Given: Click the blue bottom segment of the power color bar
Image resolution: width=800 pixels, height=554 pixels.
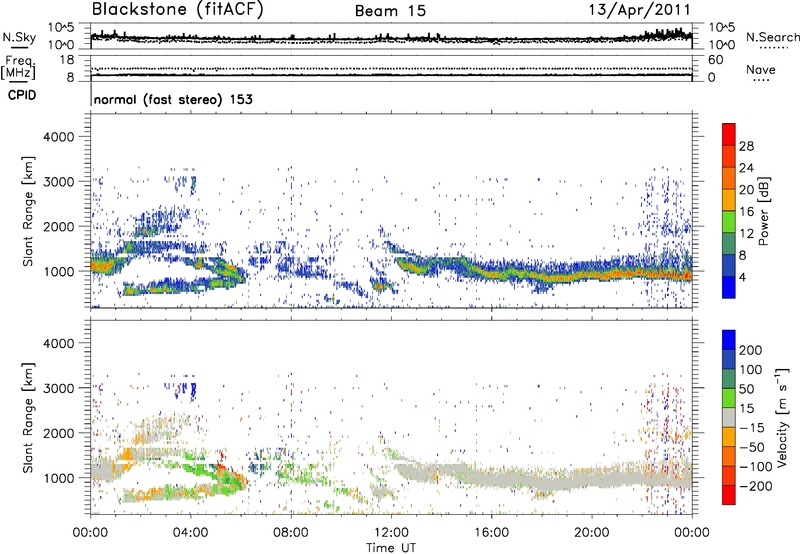Looking at the screenshot, I should pyautogui.click(x=729, y=288).
